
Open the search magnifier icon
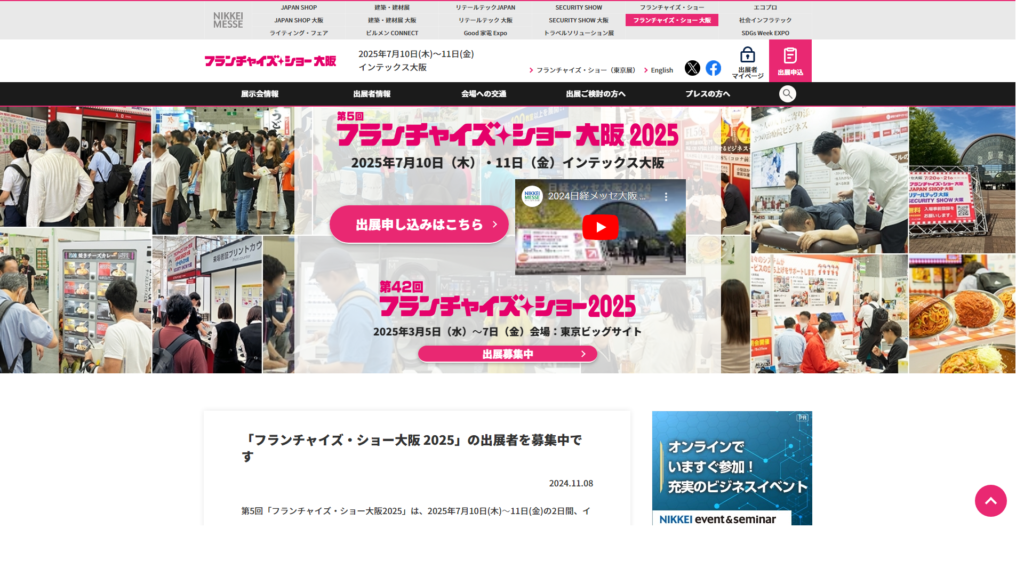point(788,94)
